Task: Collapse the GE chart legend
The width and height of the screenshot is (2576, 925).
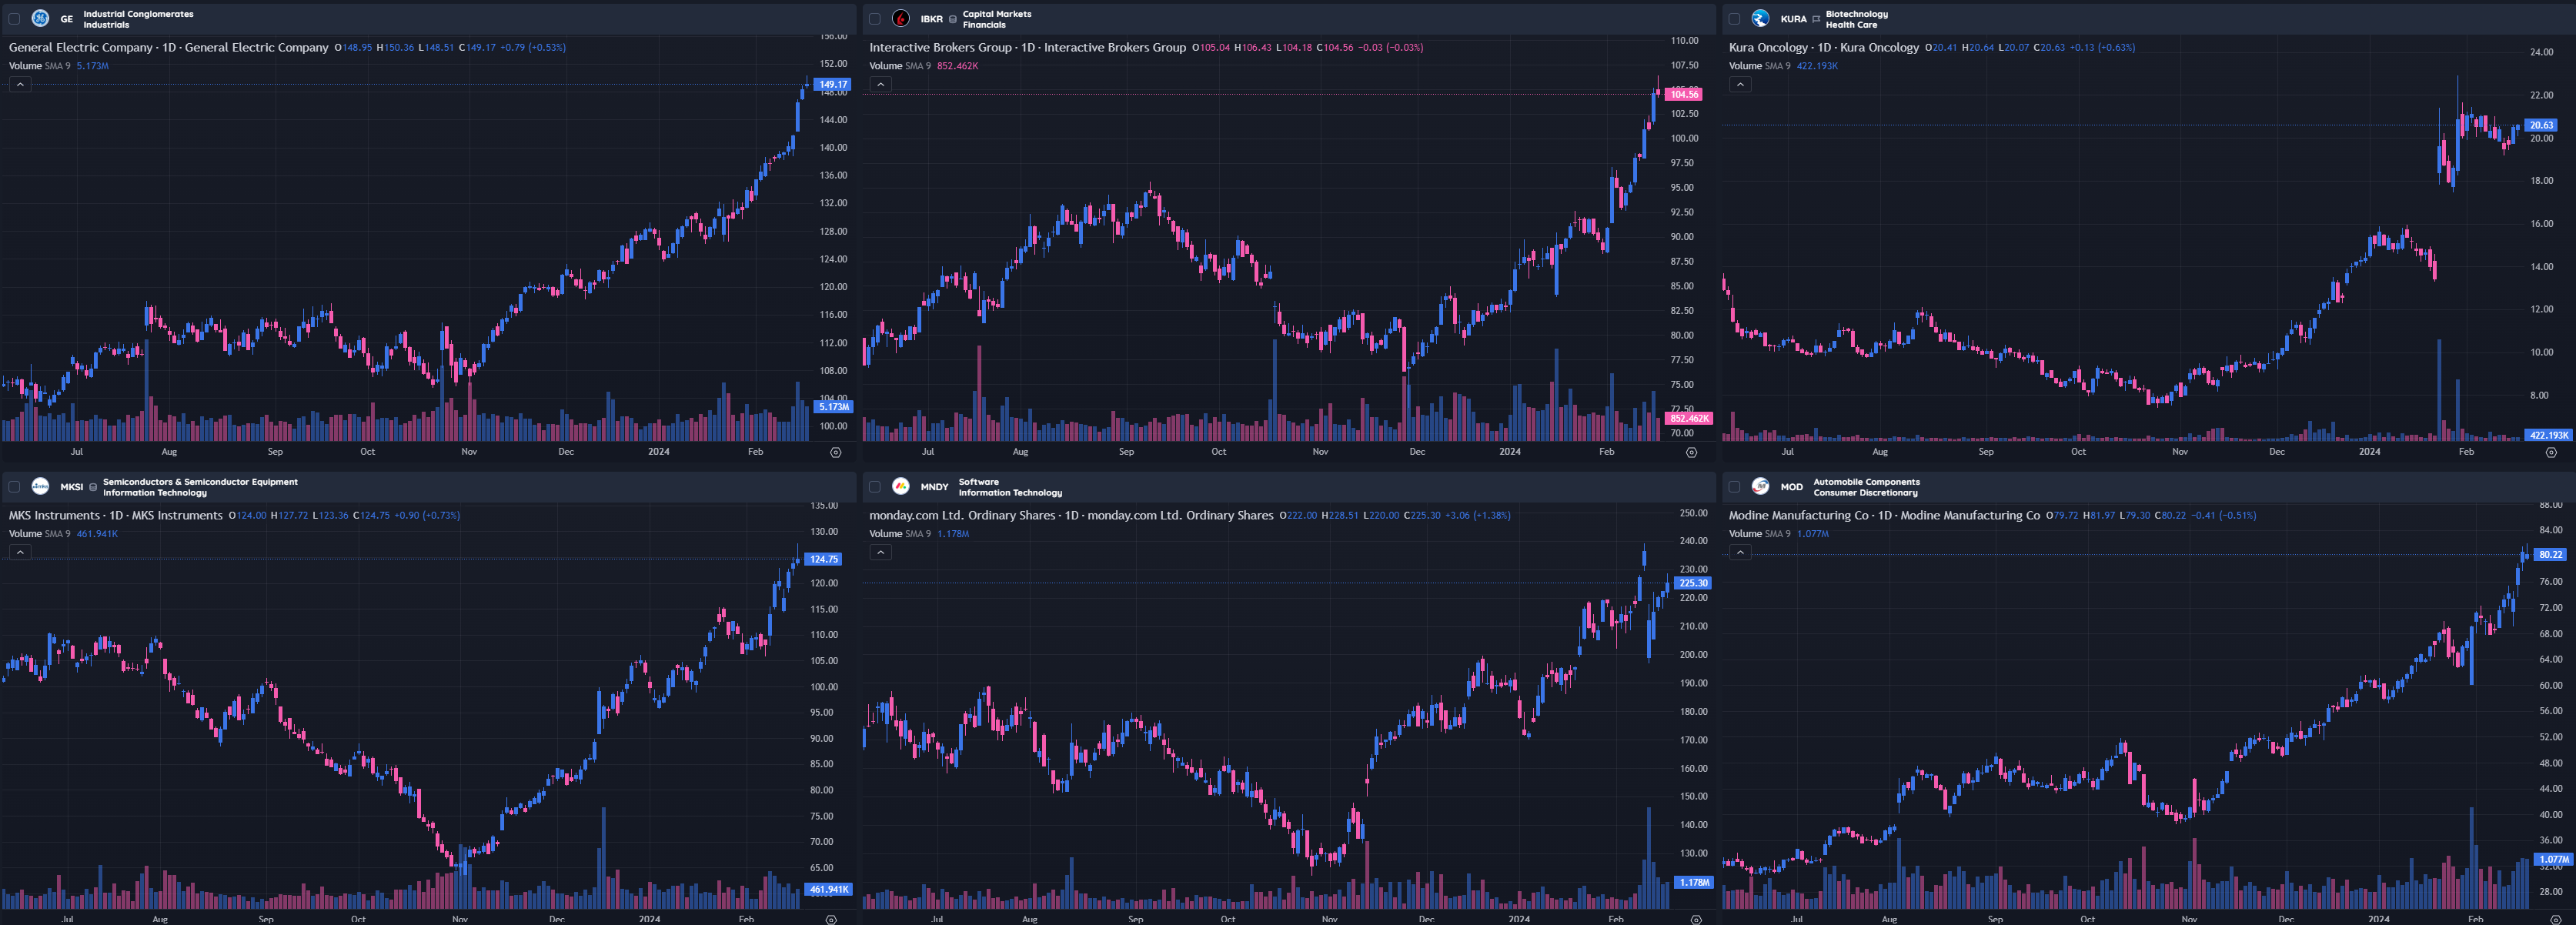Action: pos(20,85)
